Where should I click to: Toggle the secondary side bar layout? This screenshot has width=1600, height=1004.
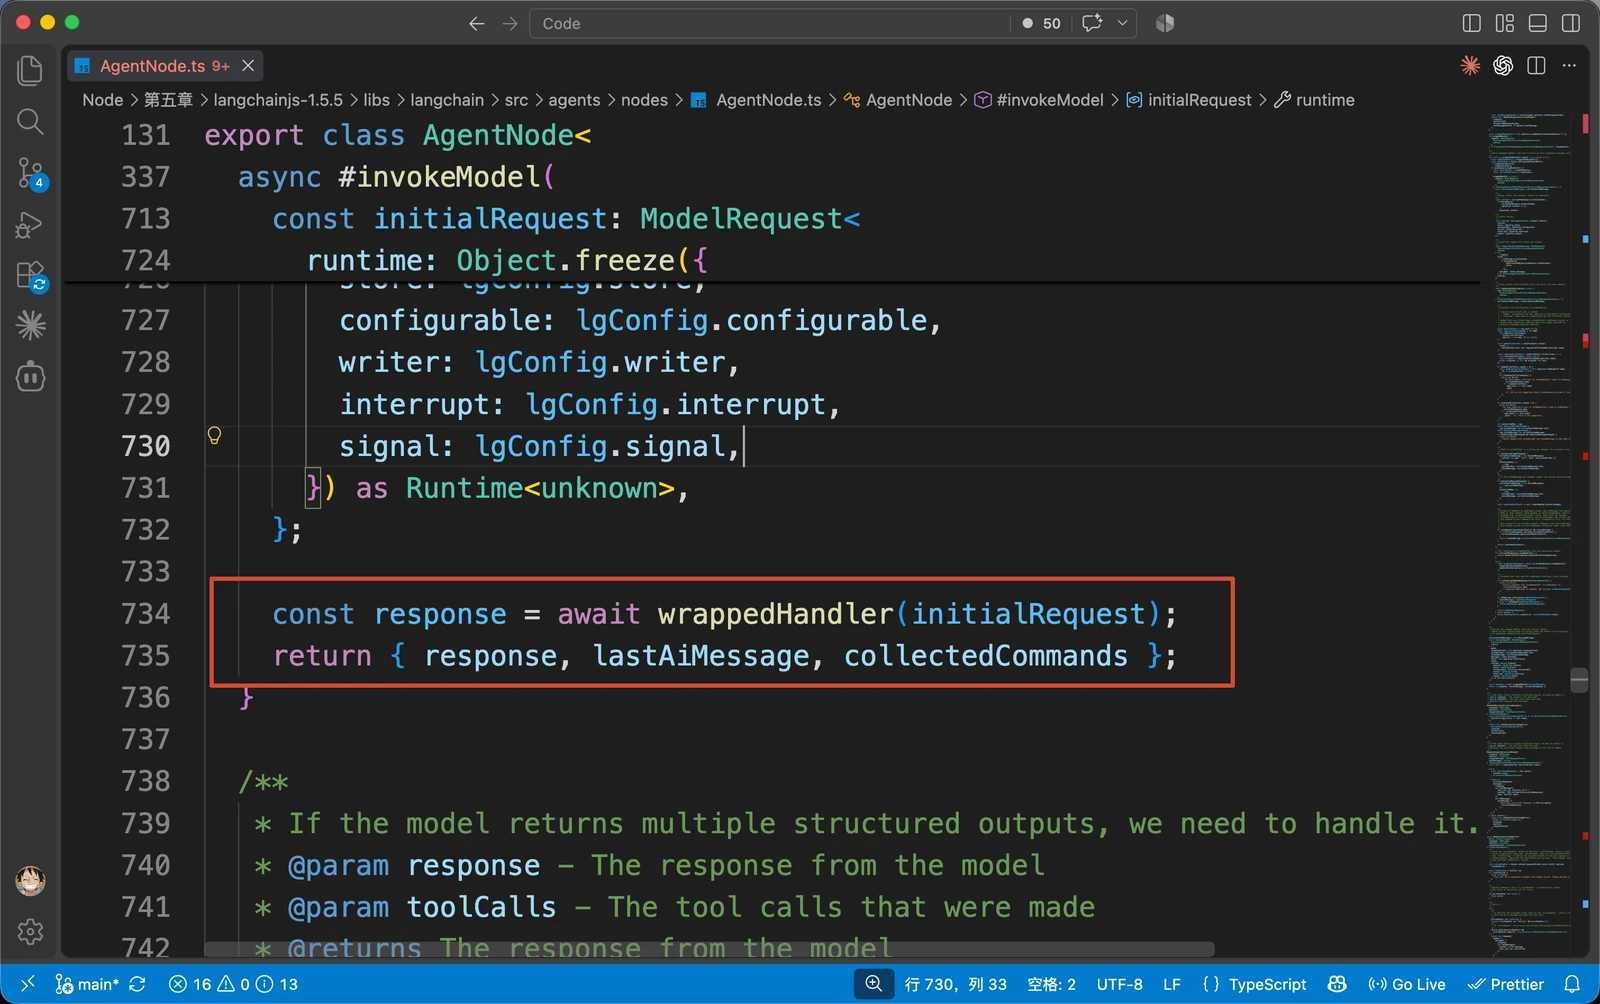1571,23
